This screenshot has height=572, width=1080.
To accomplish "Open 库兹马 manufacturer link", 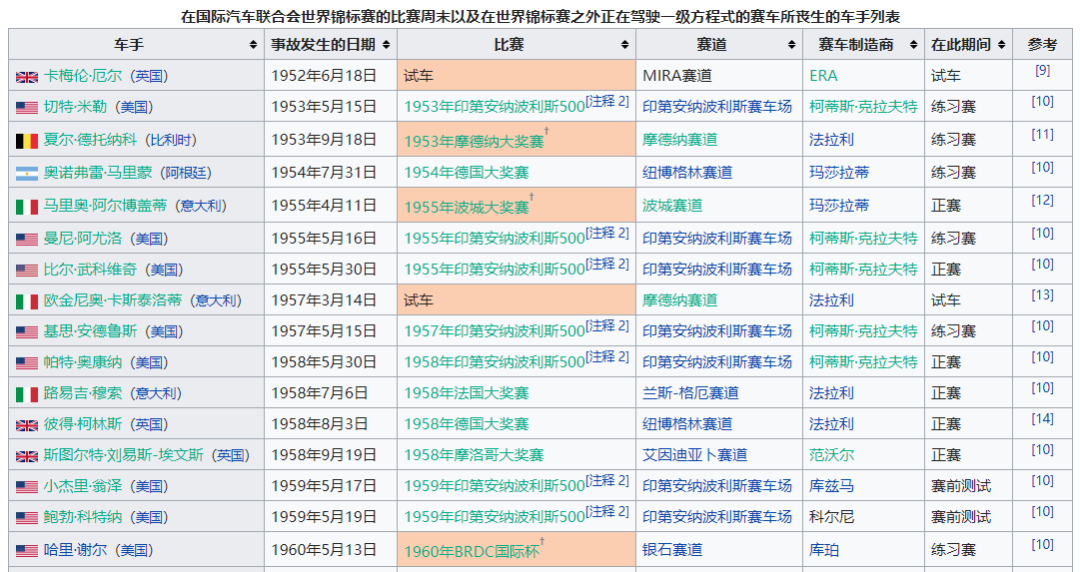I will point(831,486).
